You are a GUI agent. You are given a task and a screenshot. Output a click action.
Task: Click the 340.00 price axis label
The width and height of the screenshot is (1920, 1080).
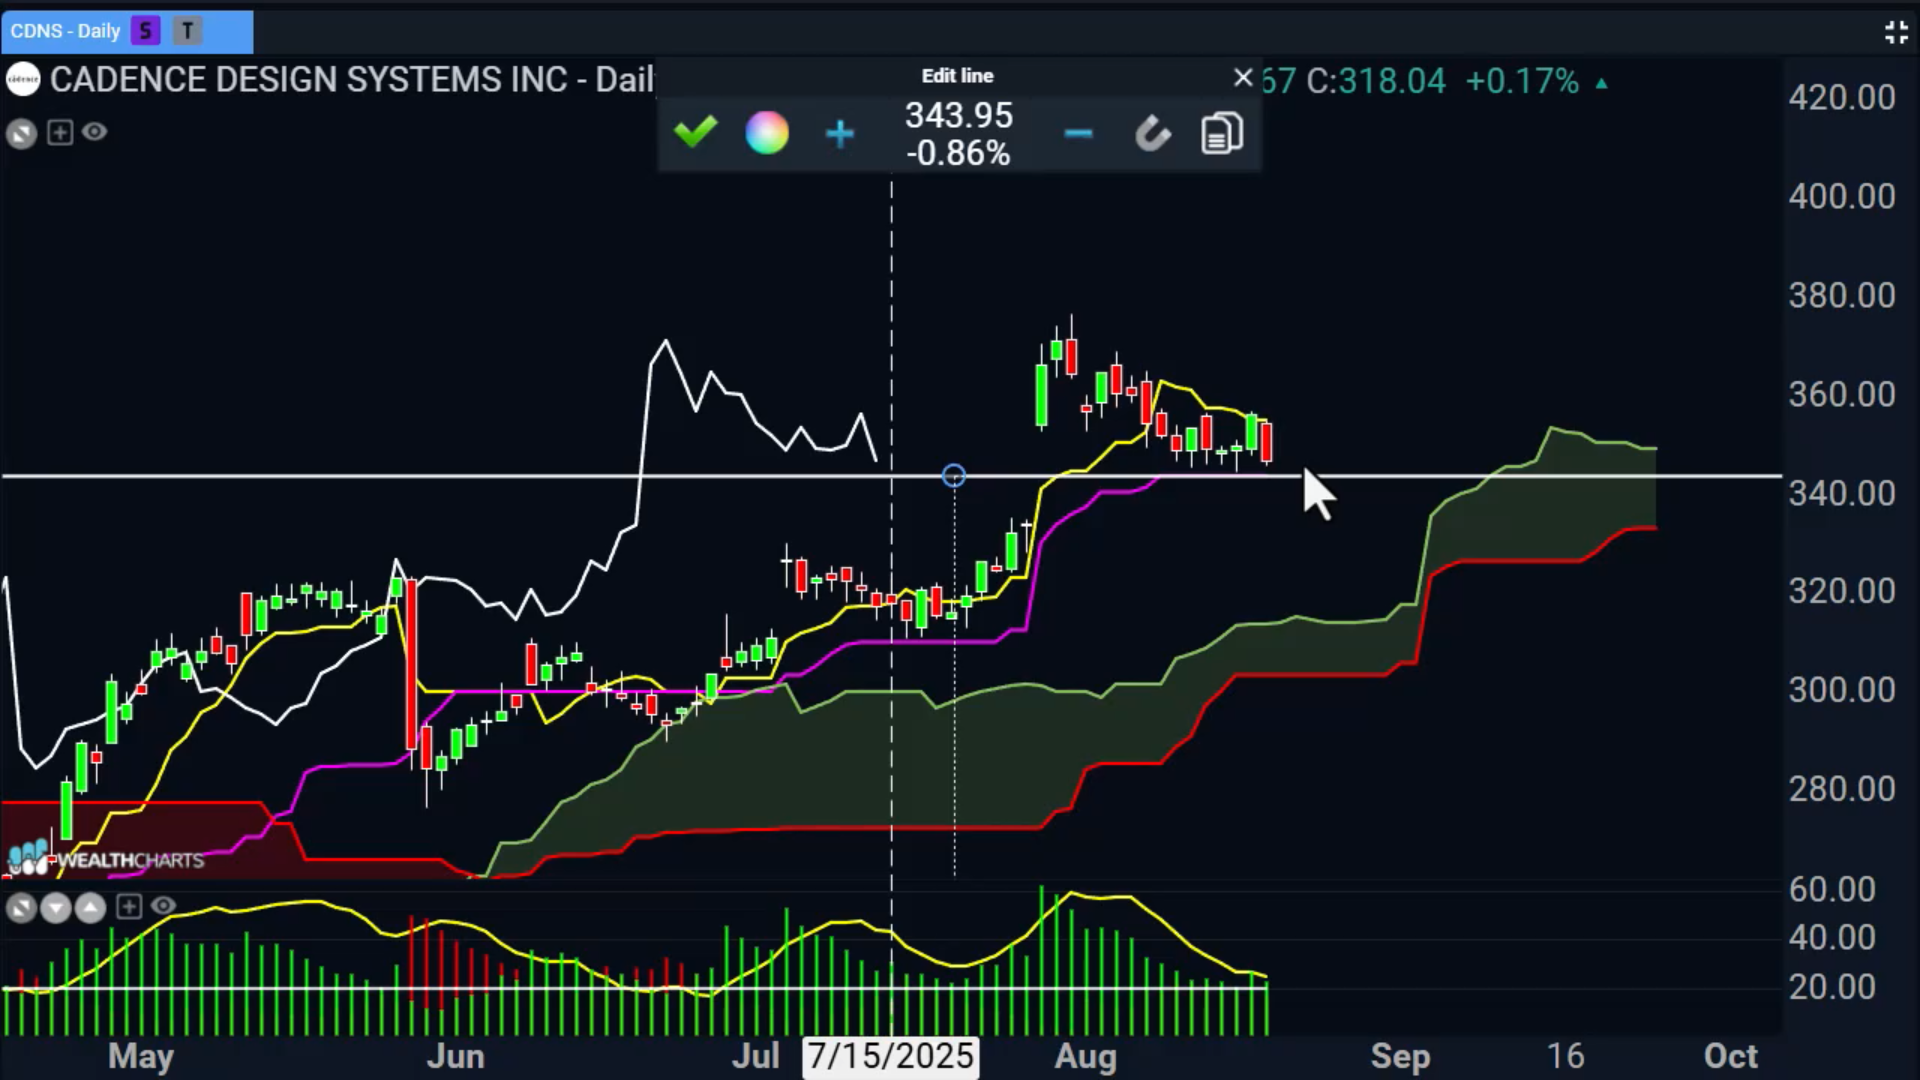click(1842, 493)
